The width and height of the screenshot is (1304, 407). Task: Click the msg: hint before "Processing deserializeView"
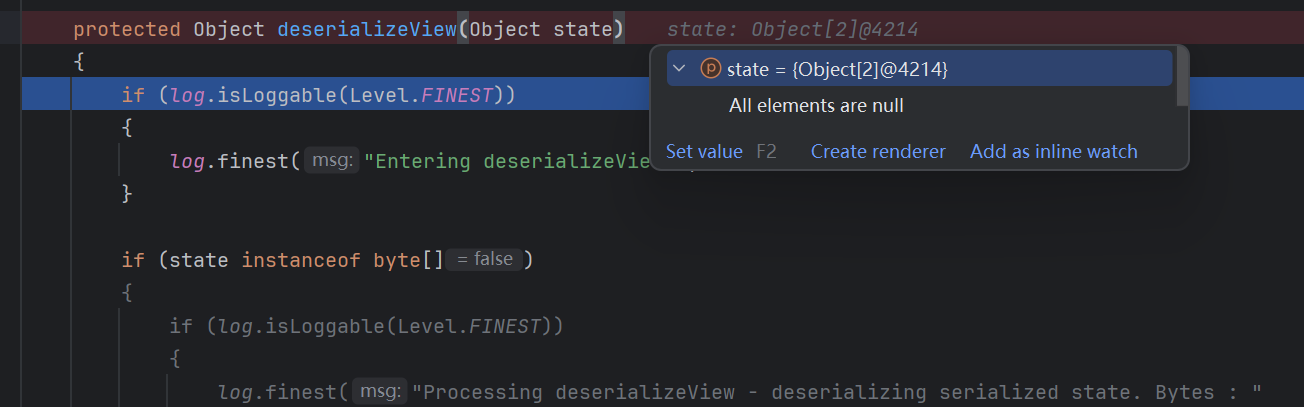(x=380, y=392)
